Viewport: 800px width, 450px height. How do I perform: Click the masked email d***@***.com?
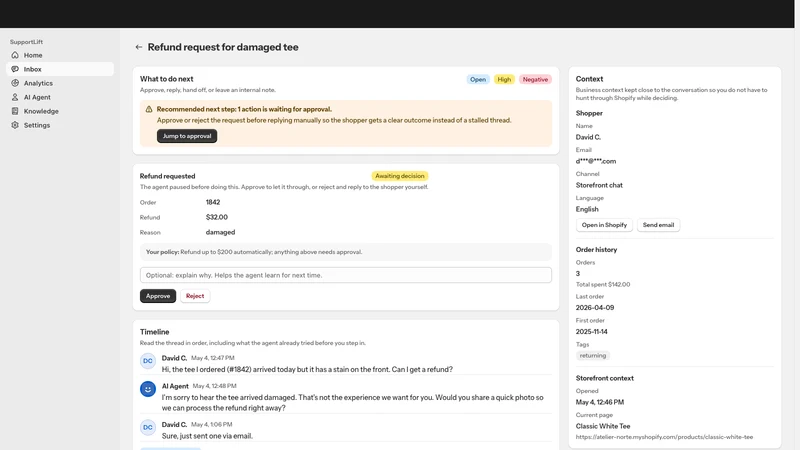(596, 161)
